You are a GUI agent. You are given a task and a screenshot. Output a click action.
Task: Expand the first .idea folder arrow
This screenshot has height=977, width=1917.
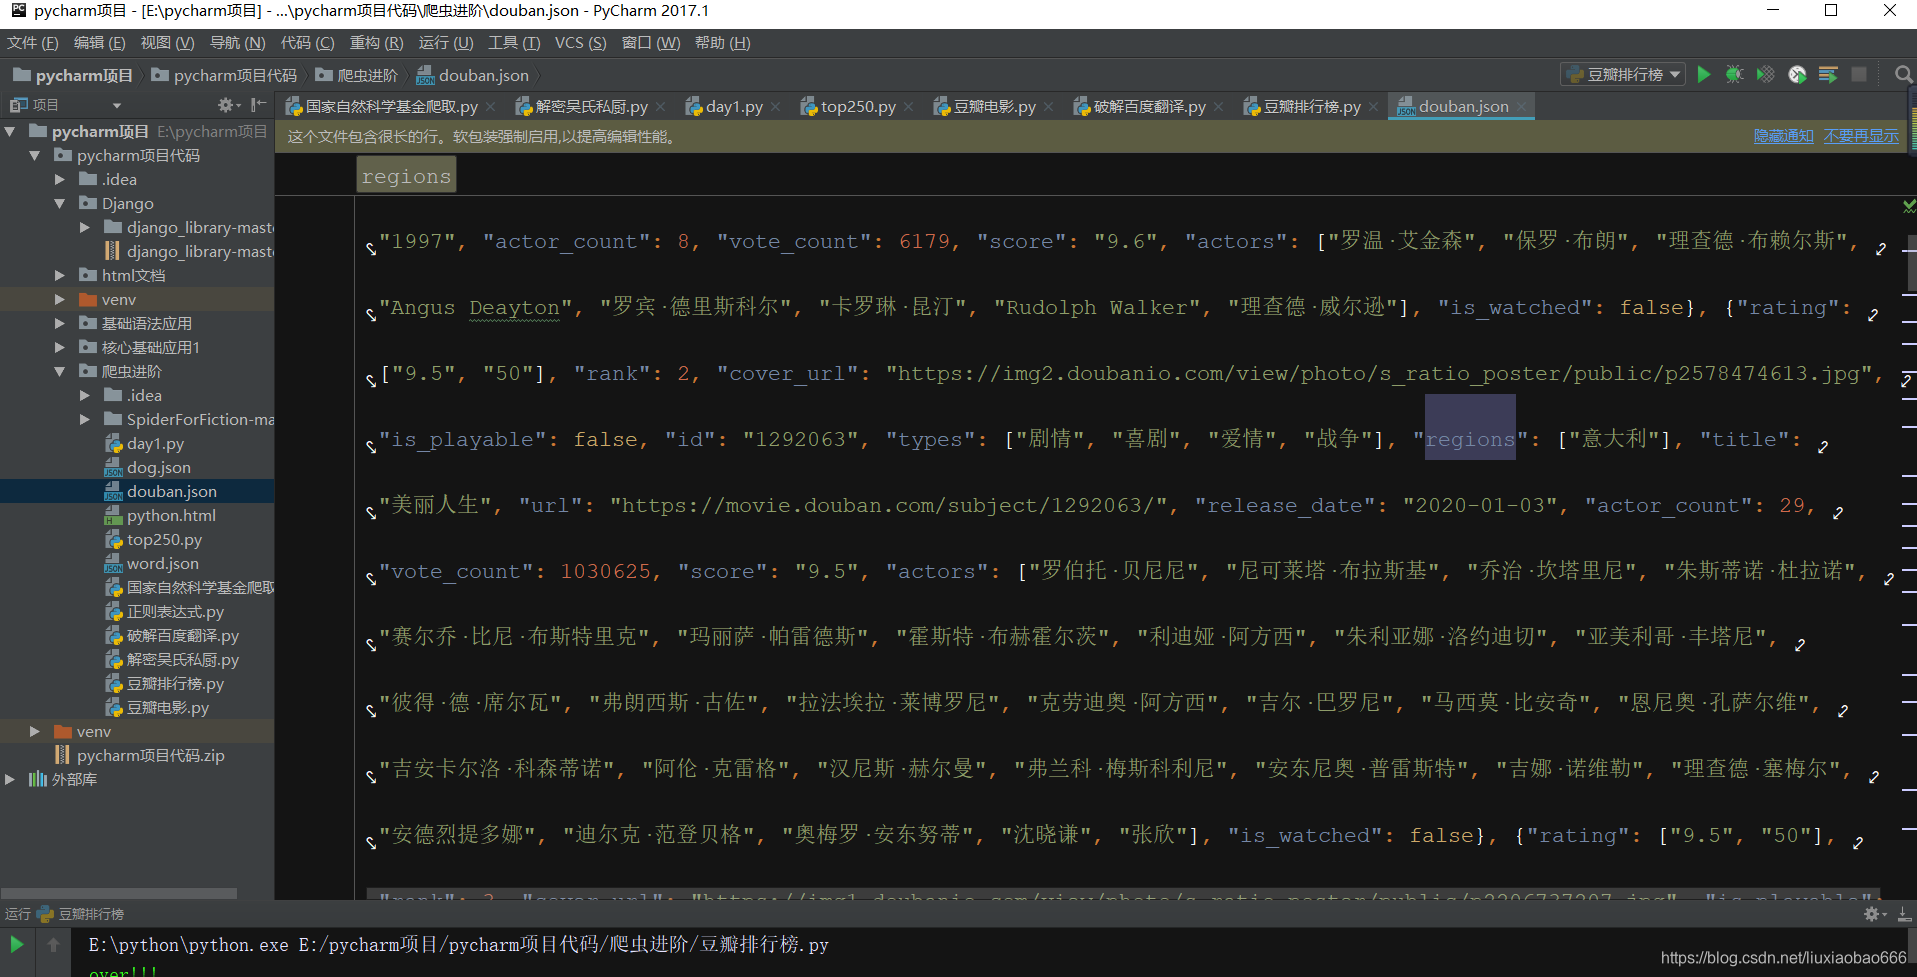click(60, 179)
